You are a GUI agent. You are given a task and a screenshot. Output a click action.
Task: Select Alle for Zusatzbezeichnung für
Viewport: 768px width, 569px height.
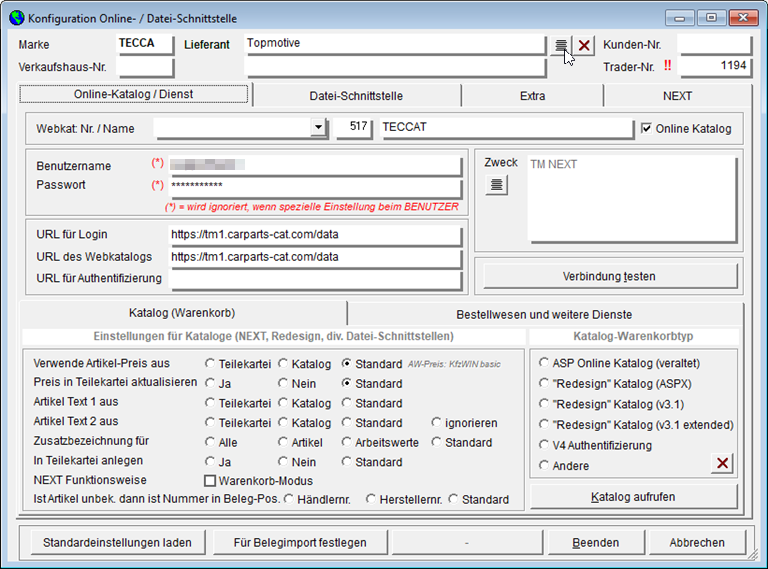click(210, 442)
